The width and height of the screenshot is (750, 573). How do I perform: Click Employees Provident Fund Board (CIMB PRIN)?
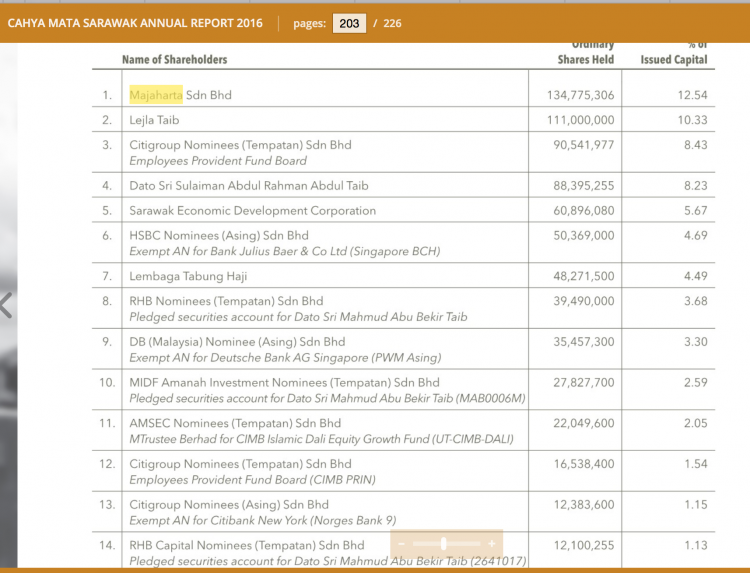(x=253, y=480)
